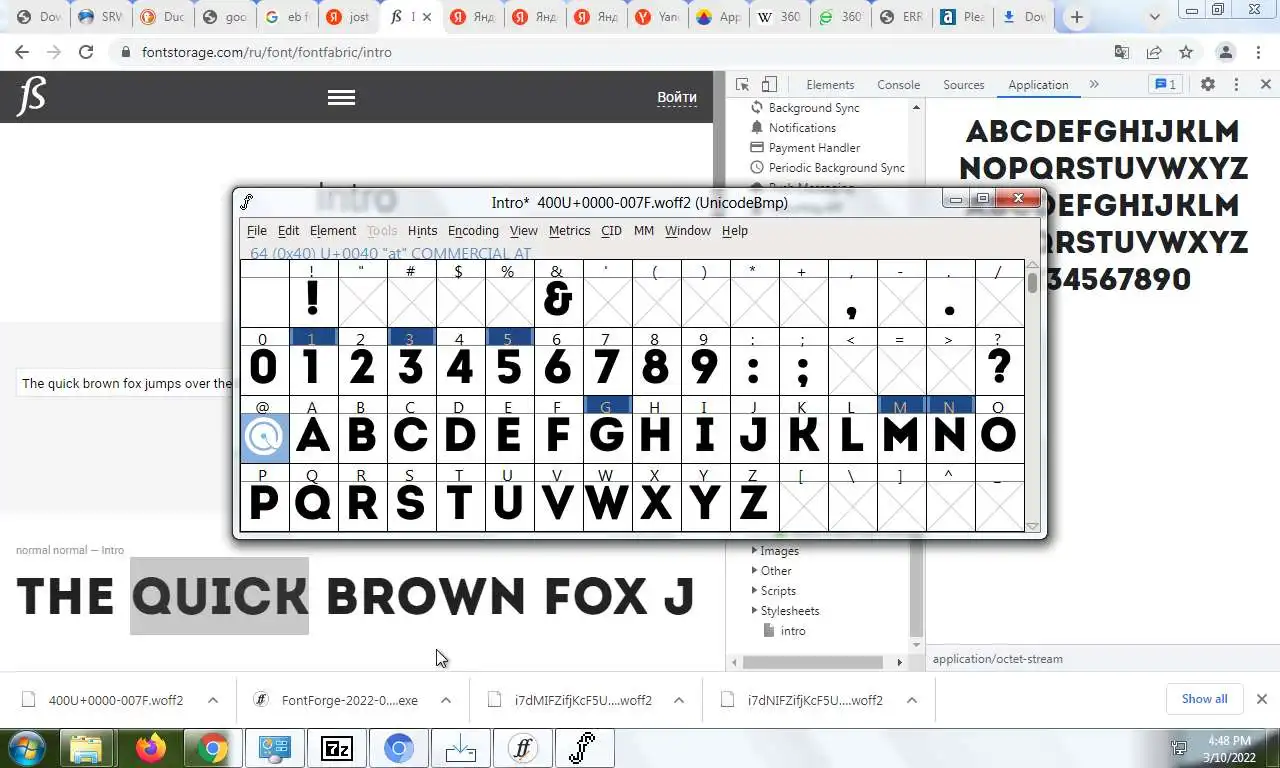Select Background Sync in Application sidebar
This screenshot has height=768, width=1280.
point(814,108)
